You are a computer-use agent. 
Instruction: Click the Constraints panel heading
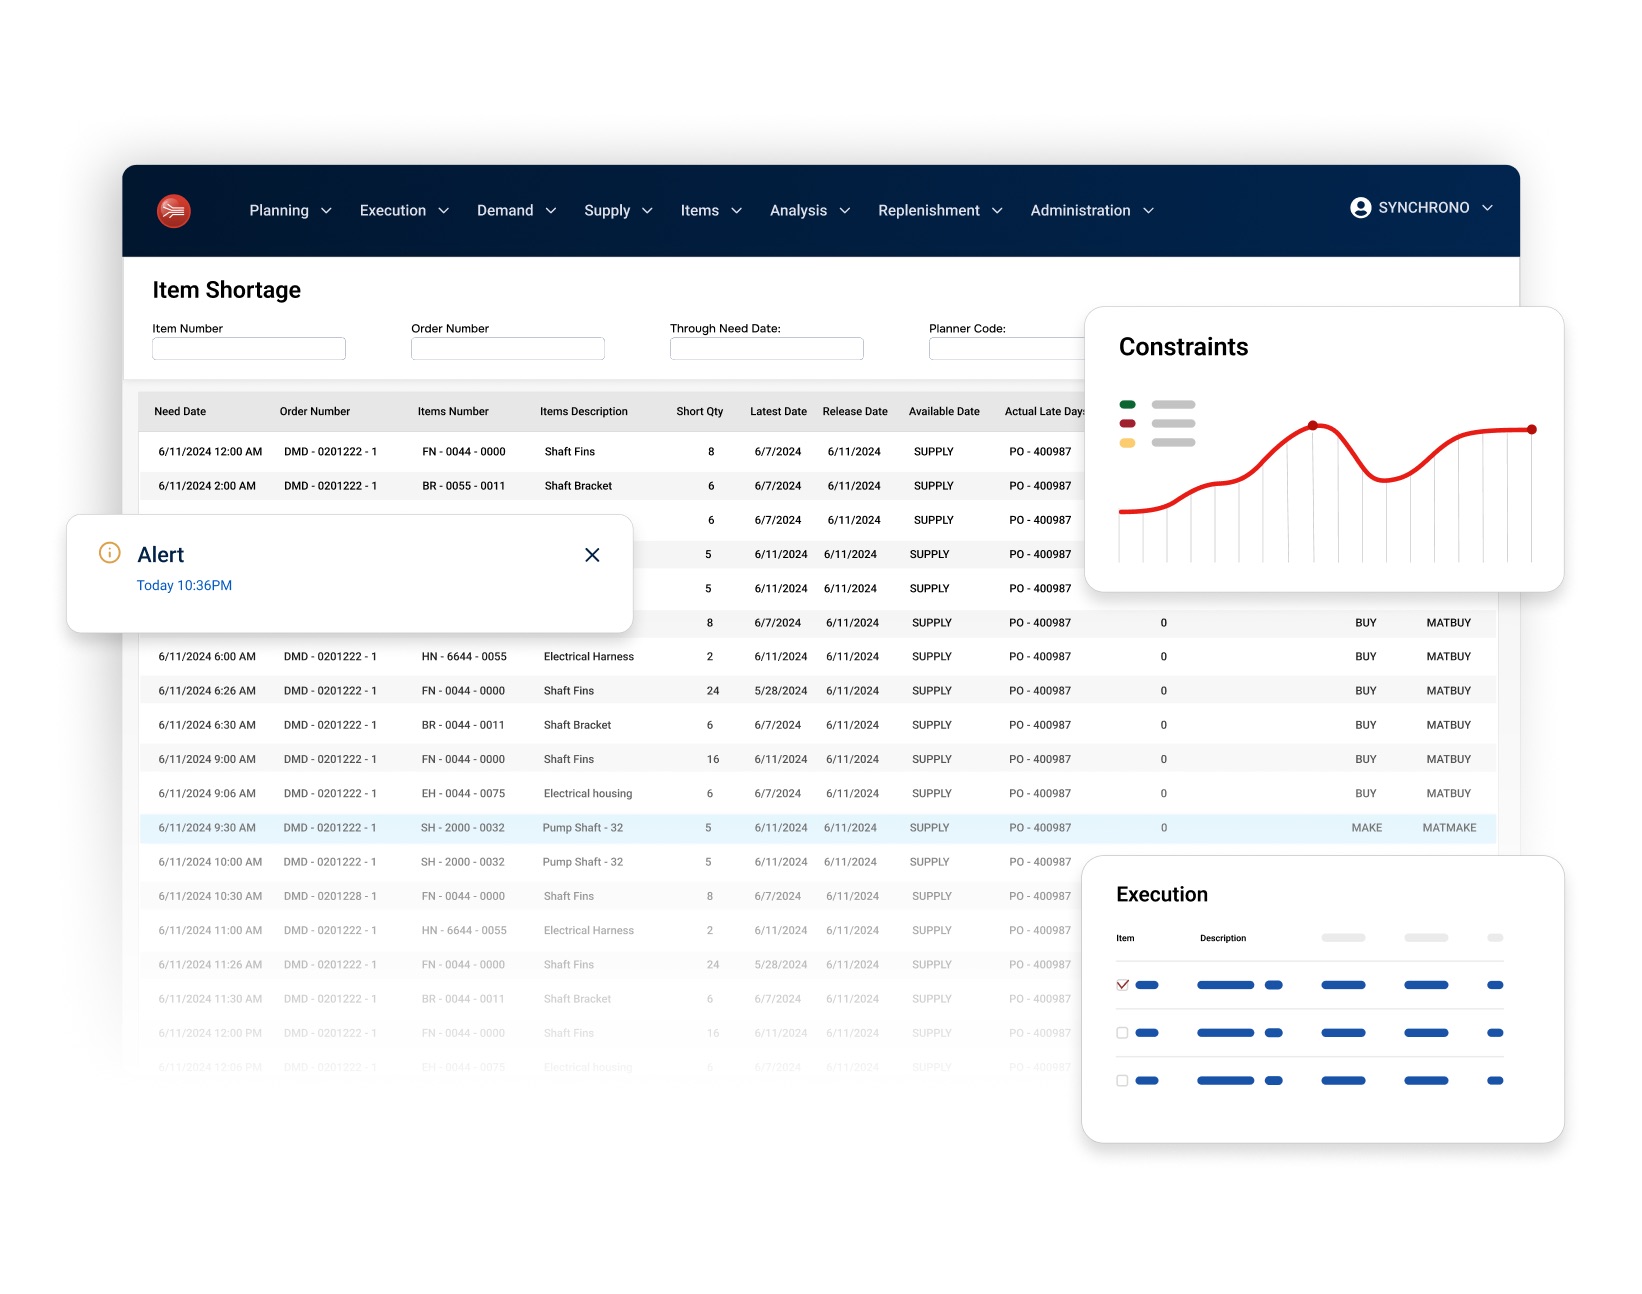click(x=1183, y=346)
